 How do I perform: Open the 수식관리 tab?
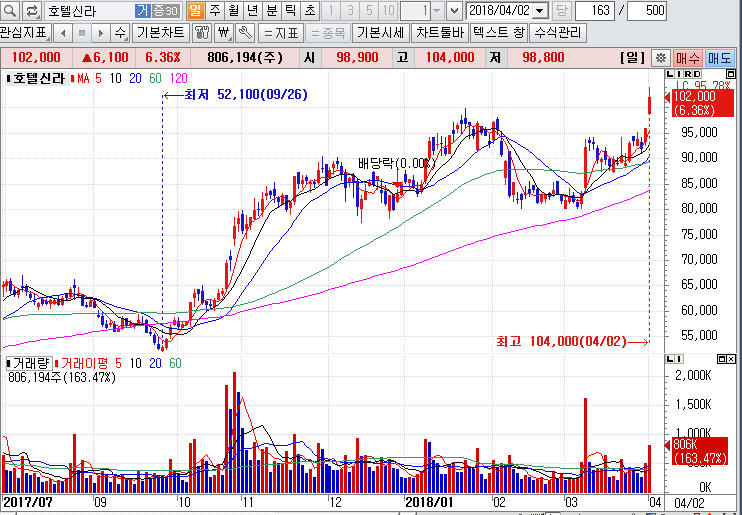558,32
